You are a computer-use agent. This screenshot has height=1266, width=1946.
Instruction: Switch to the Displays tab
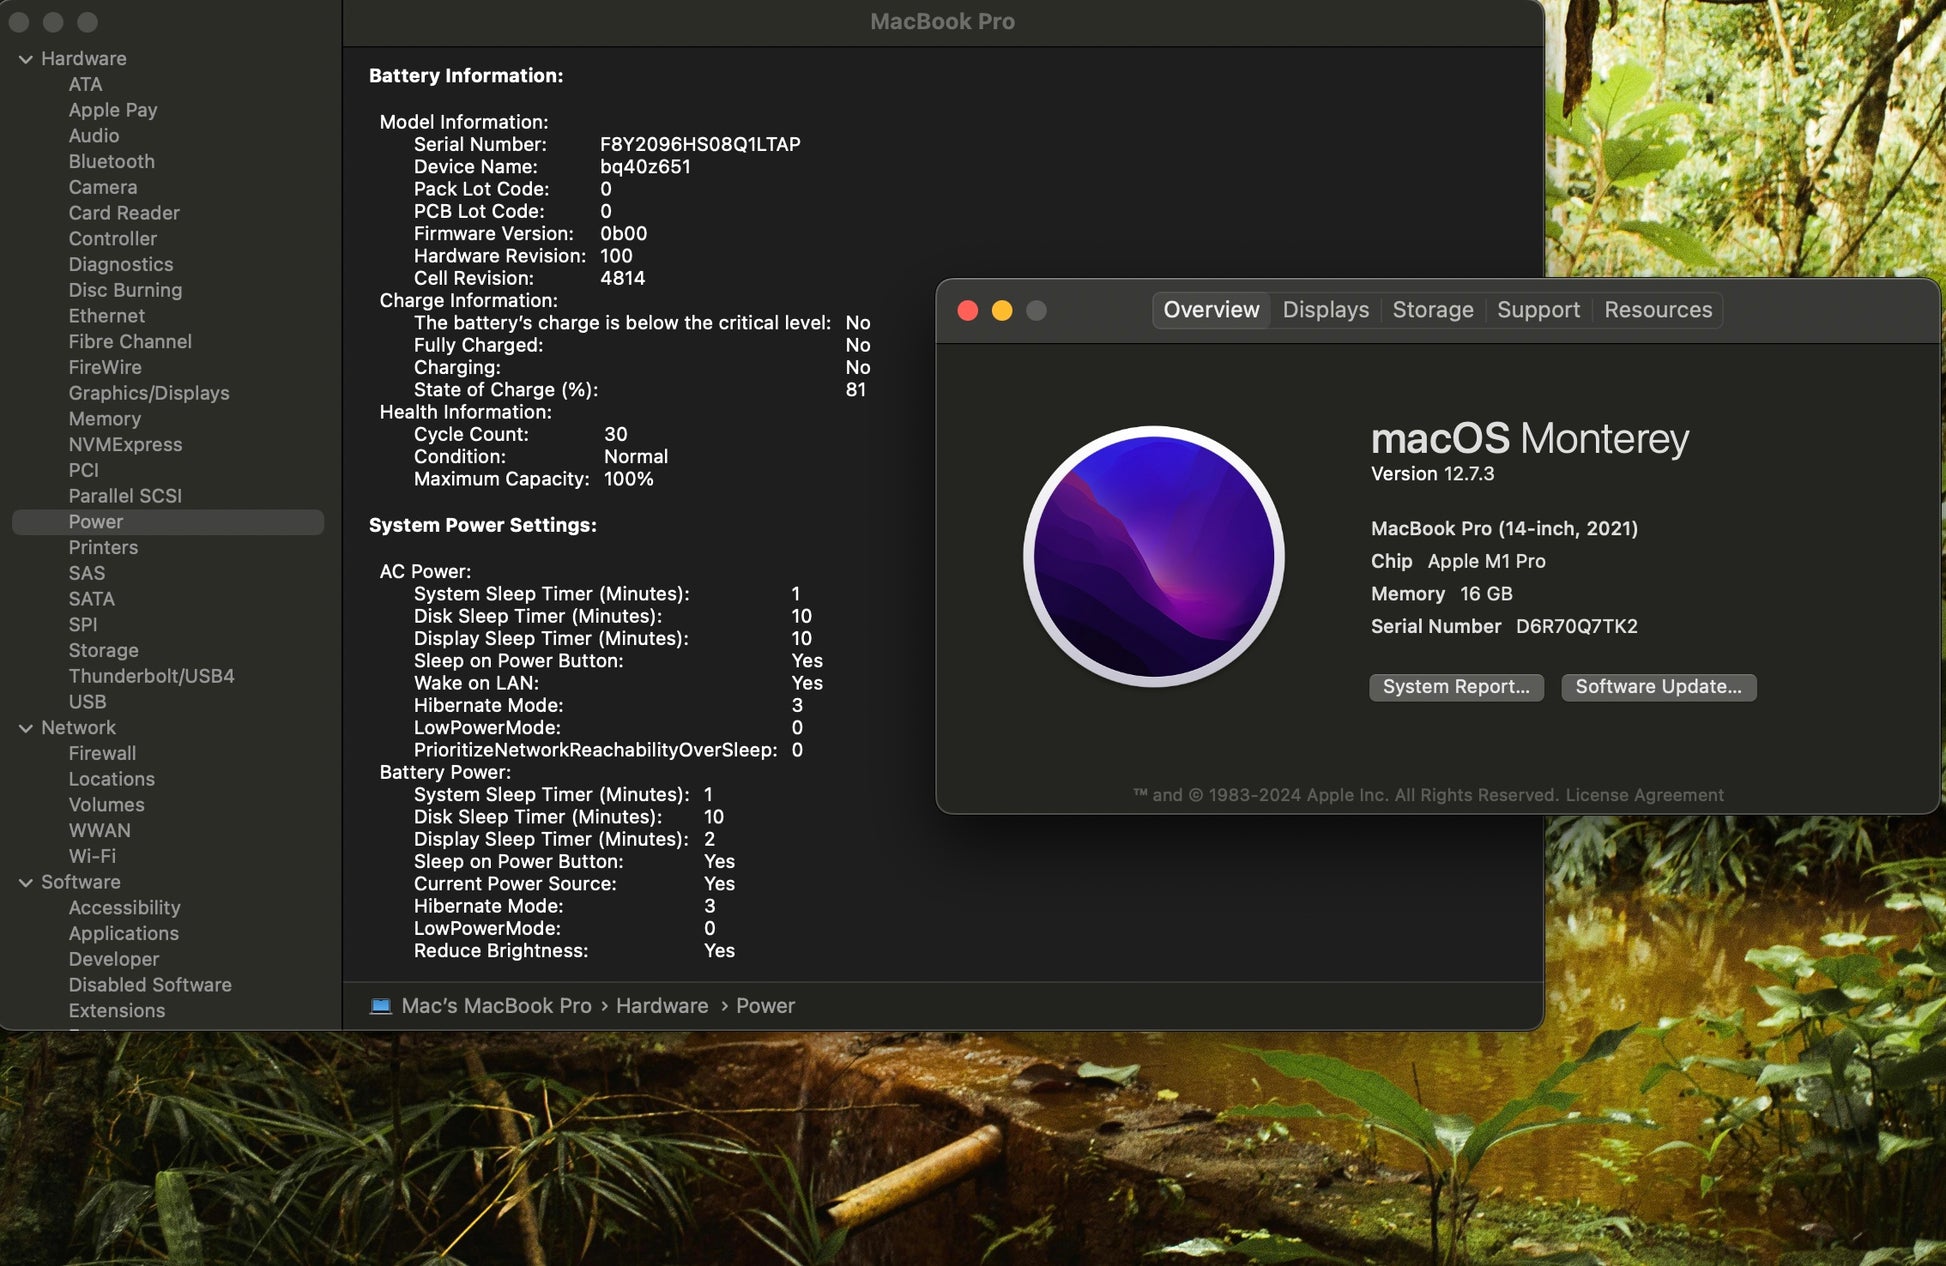1325,310
